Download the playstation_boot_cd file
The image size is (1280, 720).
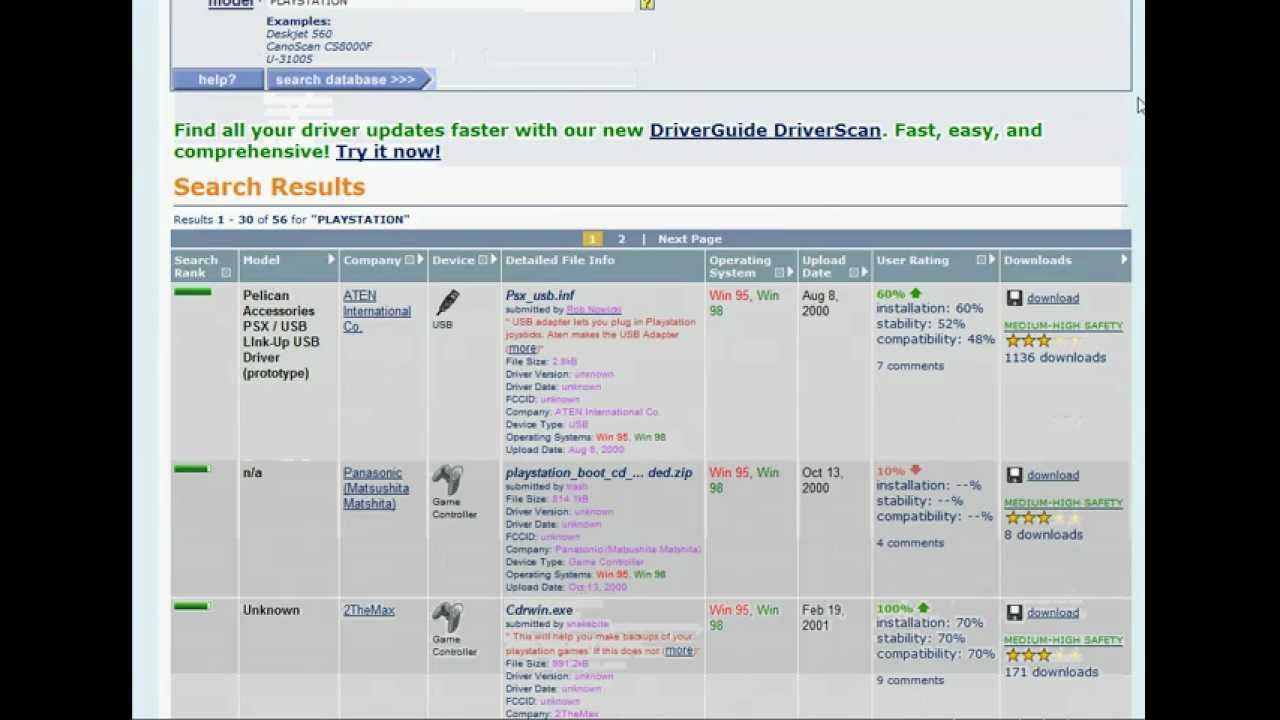point(1053,475)
